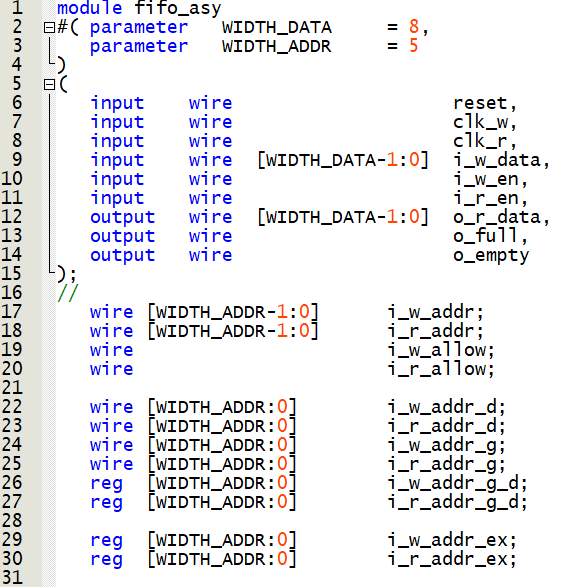The width and height of the screenshot is (562, 587).
Task: Click the closing ); on line 15
Action: click(x=67, y=274)
